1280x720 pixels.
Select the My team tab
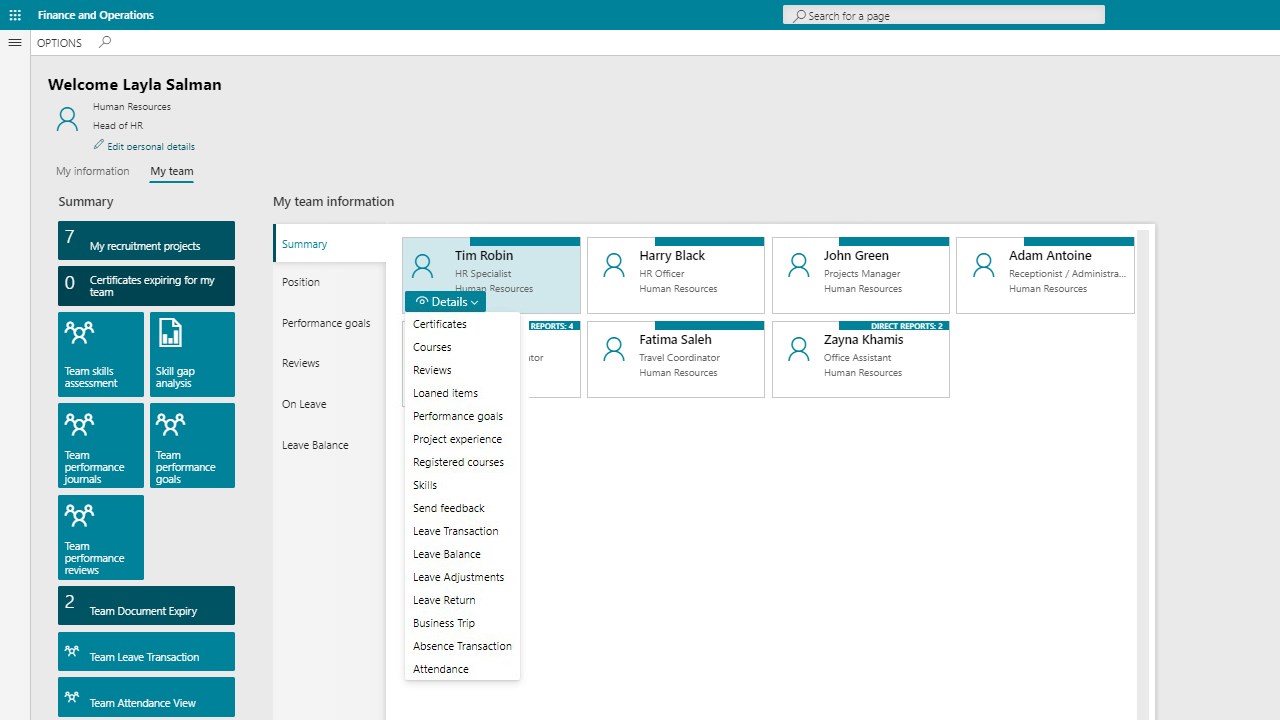(x=172, y=171)
